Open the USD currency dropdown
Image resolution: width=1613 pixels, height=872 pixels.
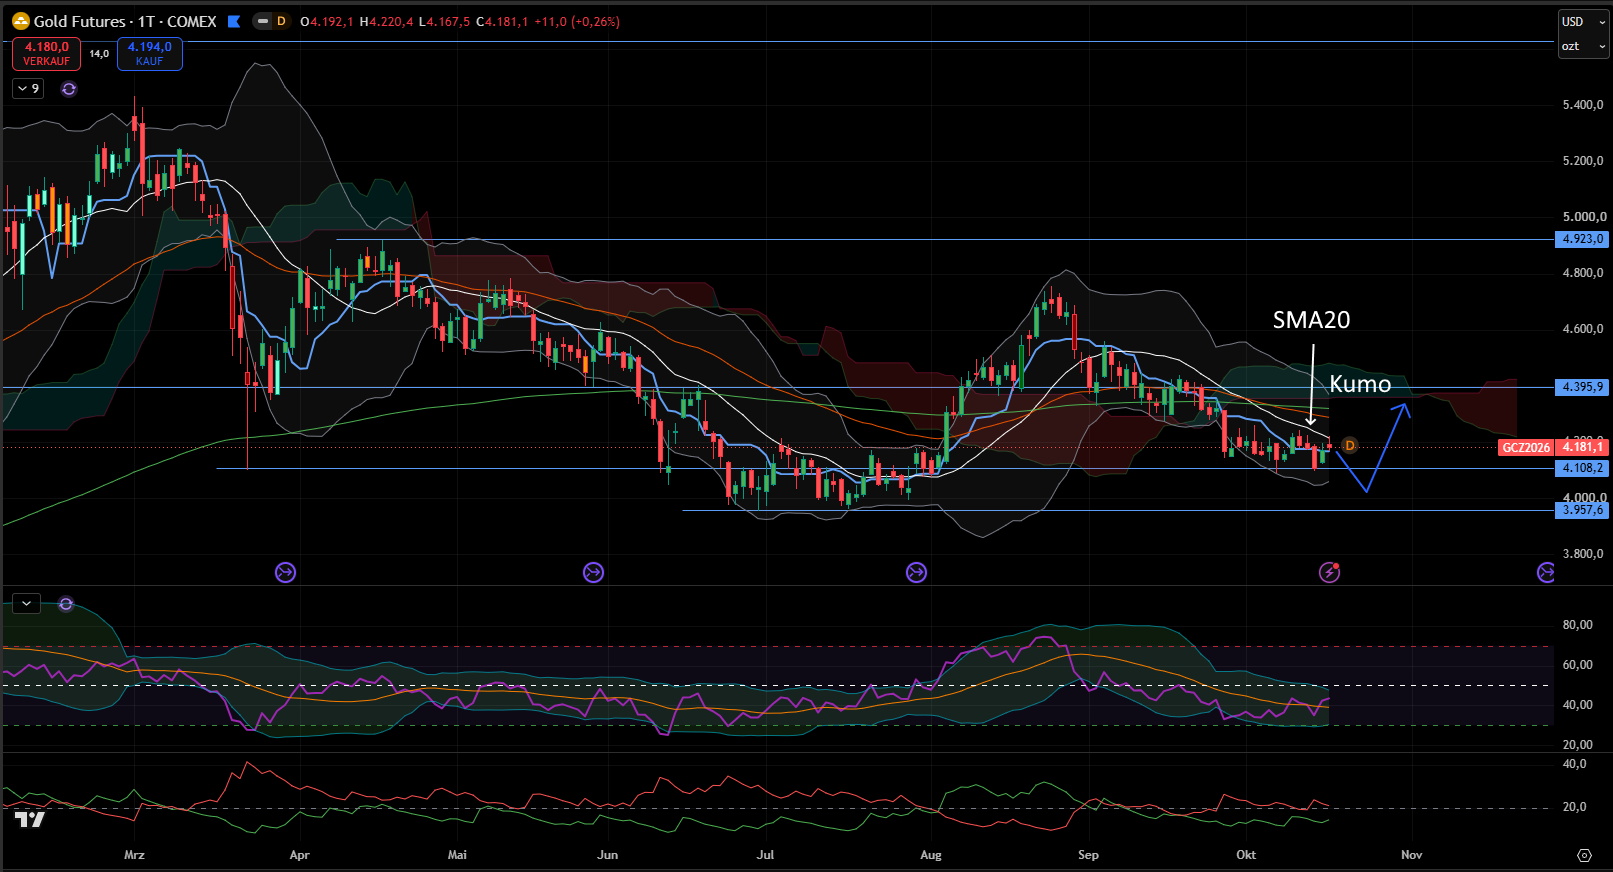tap(1582, 21)
